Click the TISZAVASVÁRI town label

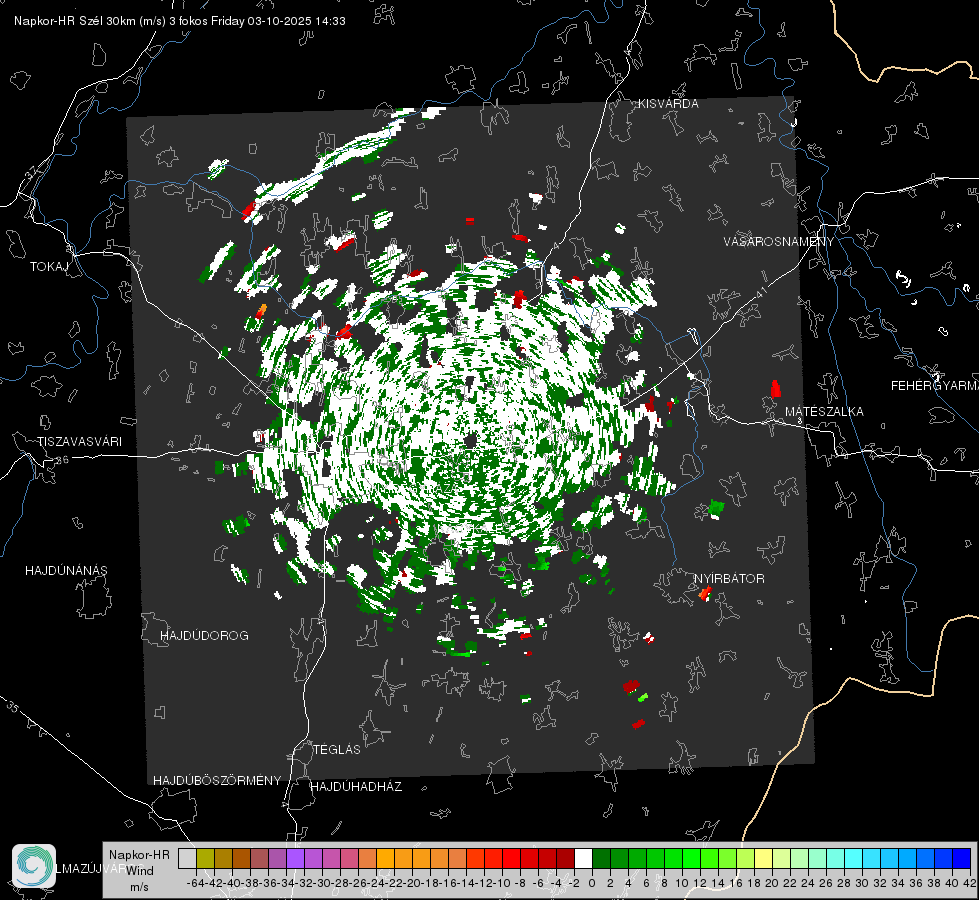pos(79,442)
